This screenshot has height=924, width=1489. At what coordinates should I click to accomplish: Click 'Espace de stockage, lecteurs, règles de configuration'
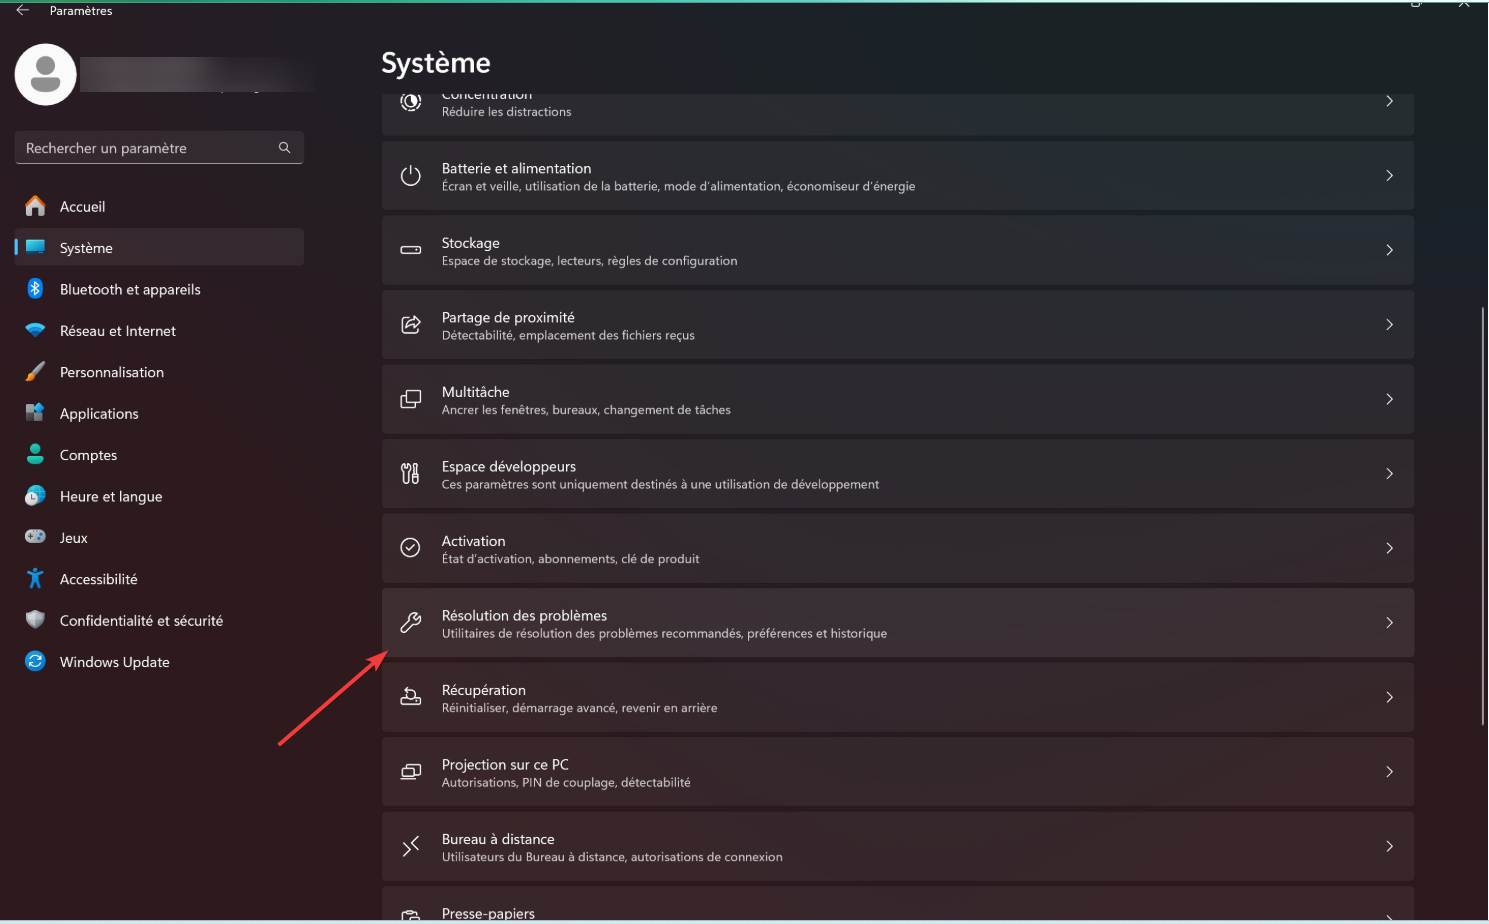click(590, 261)
